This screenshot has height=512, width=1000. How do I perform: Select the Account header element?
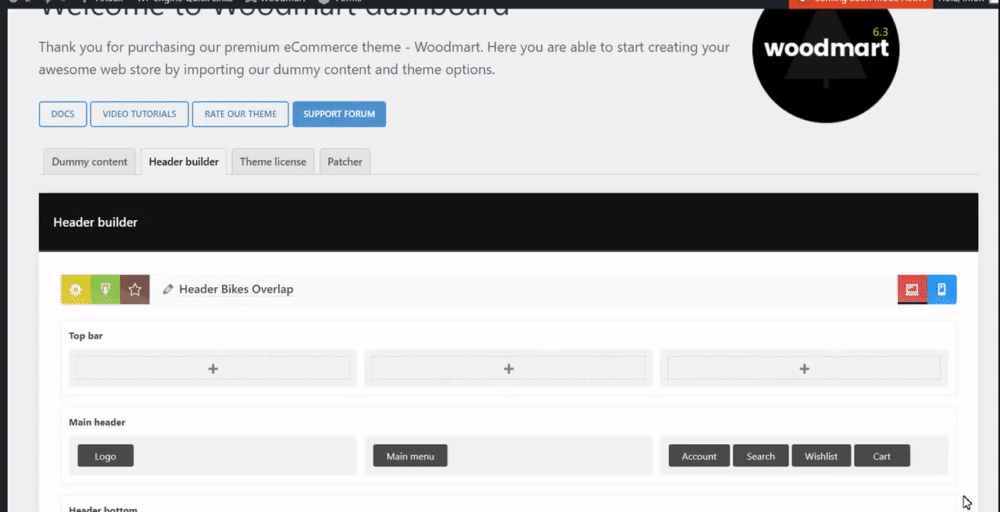pos(699,456)
